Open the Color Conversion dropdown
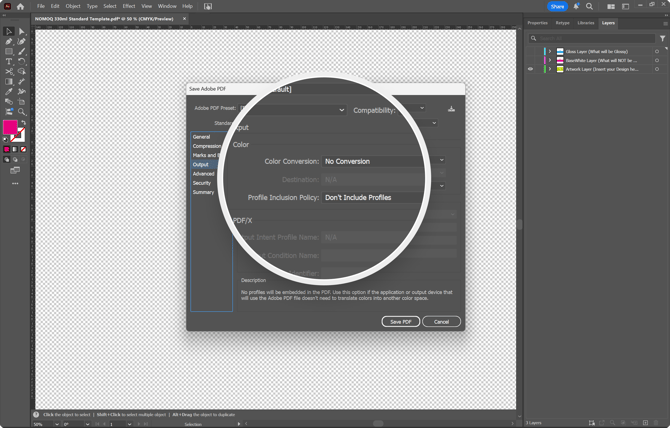 point(380,161)
